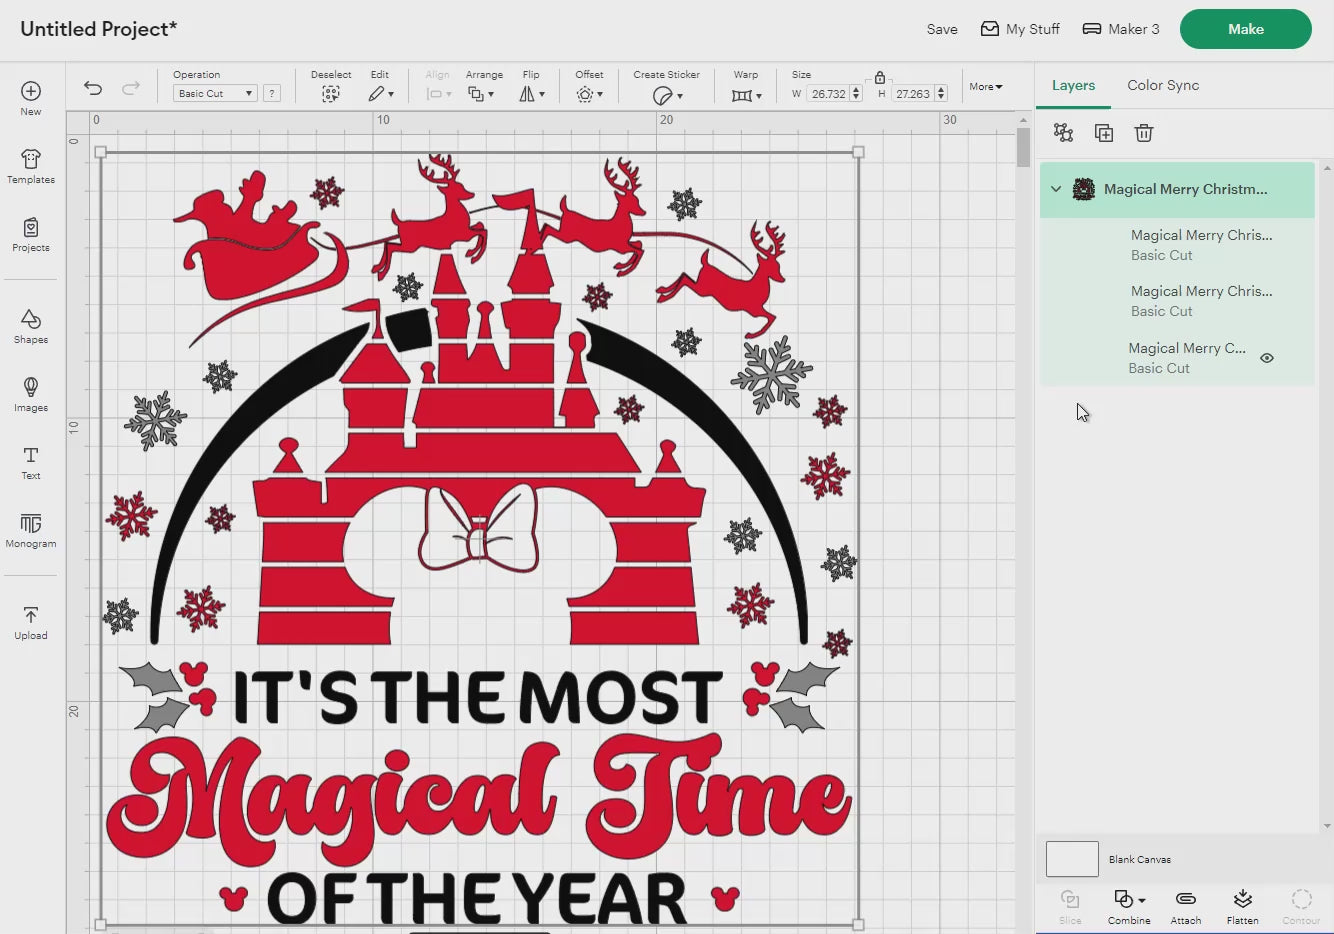Screen dimensions: 1334x934
Task: Click the Flatten tool
Action: click(x=1243, y=906)
